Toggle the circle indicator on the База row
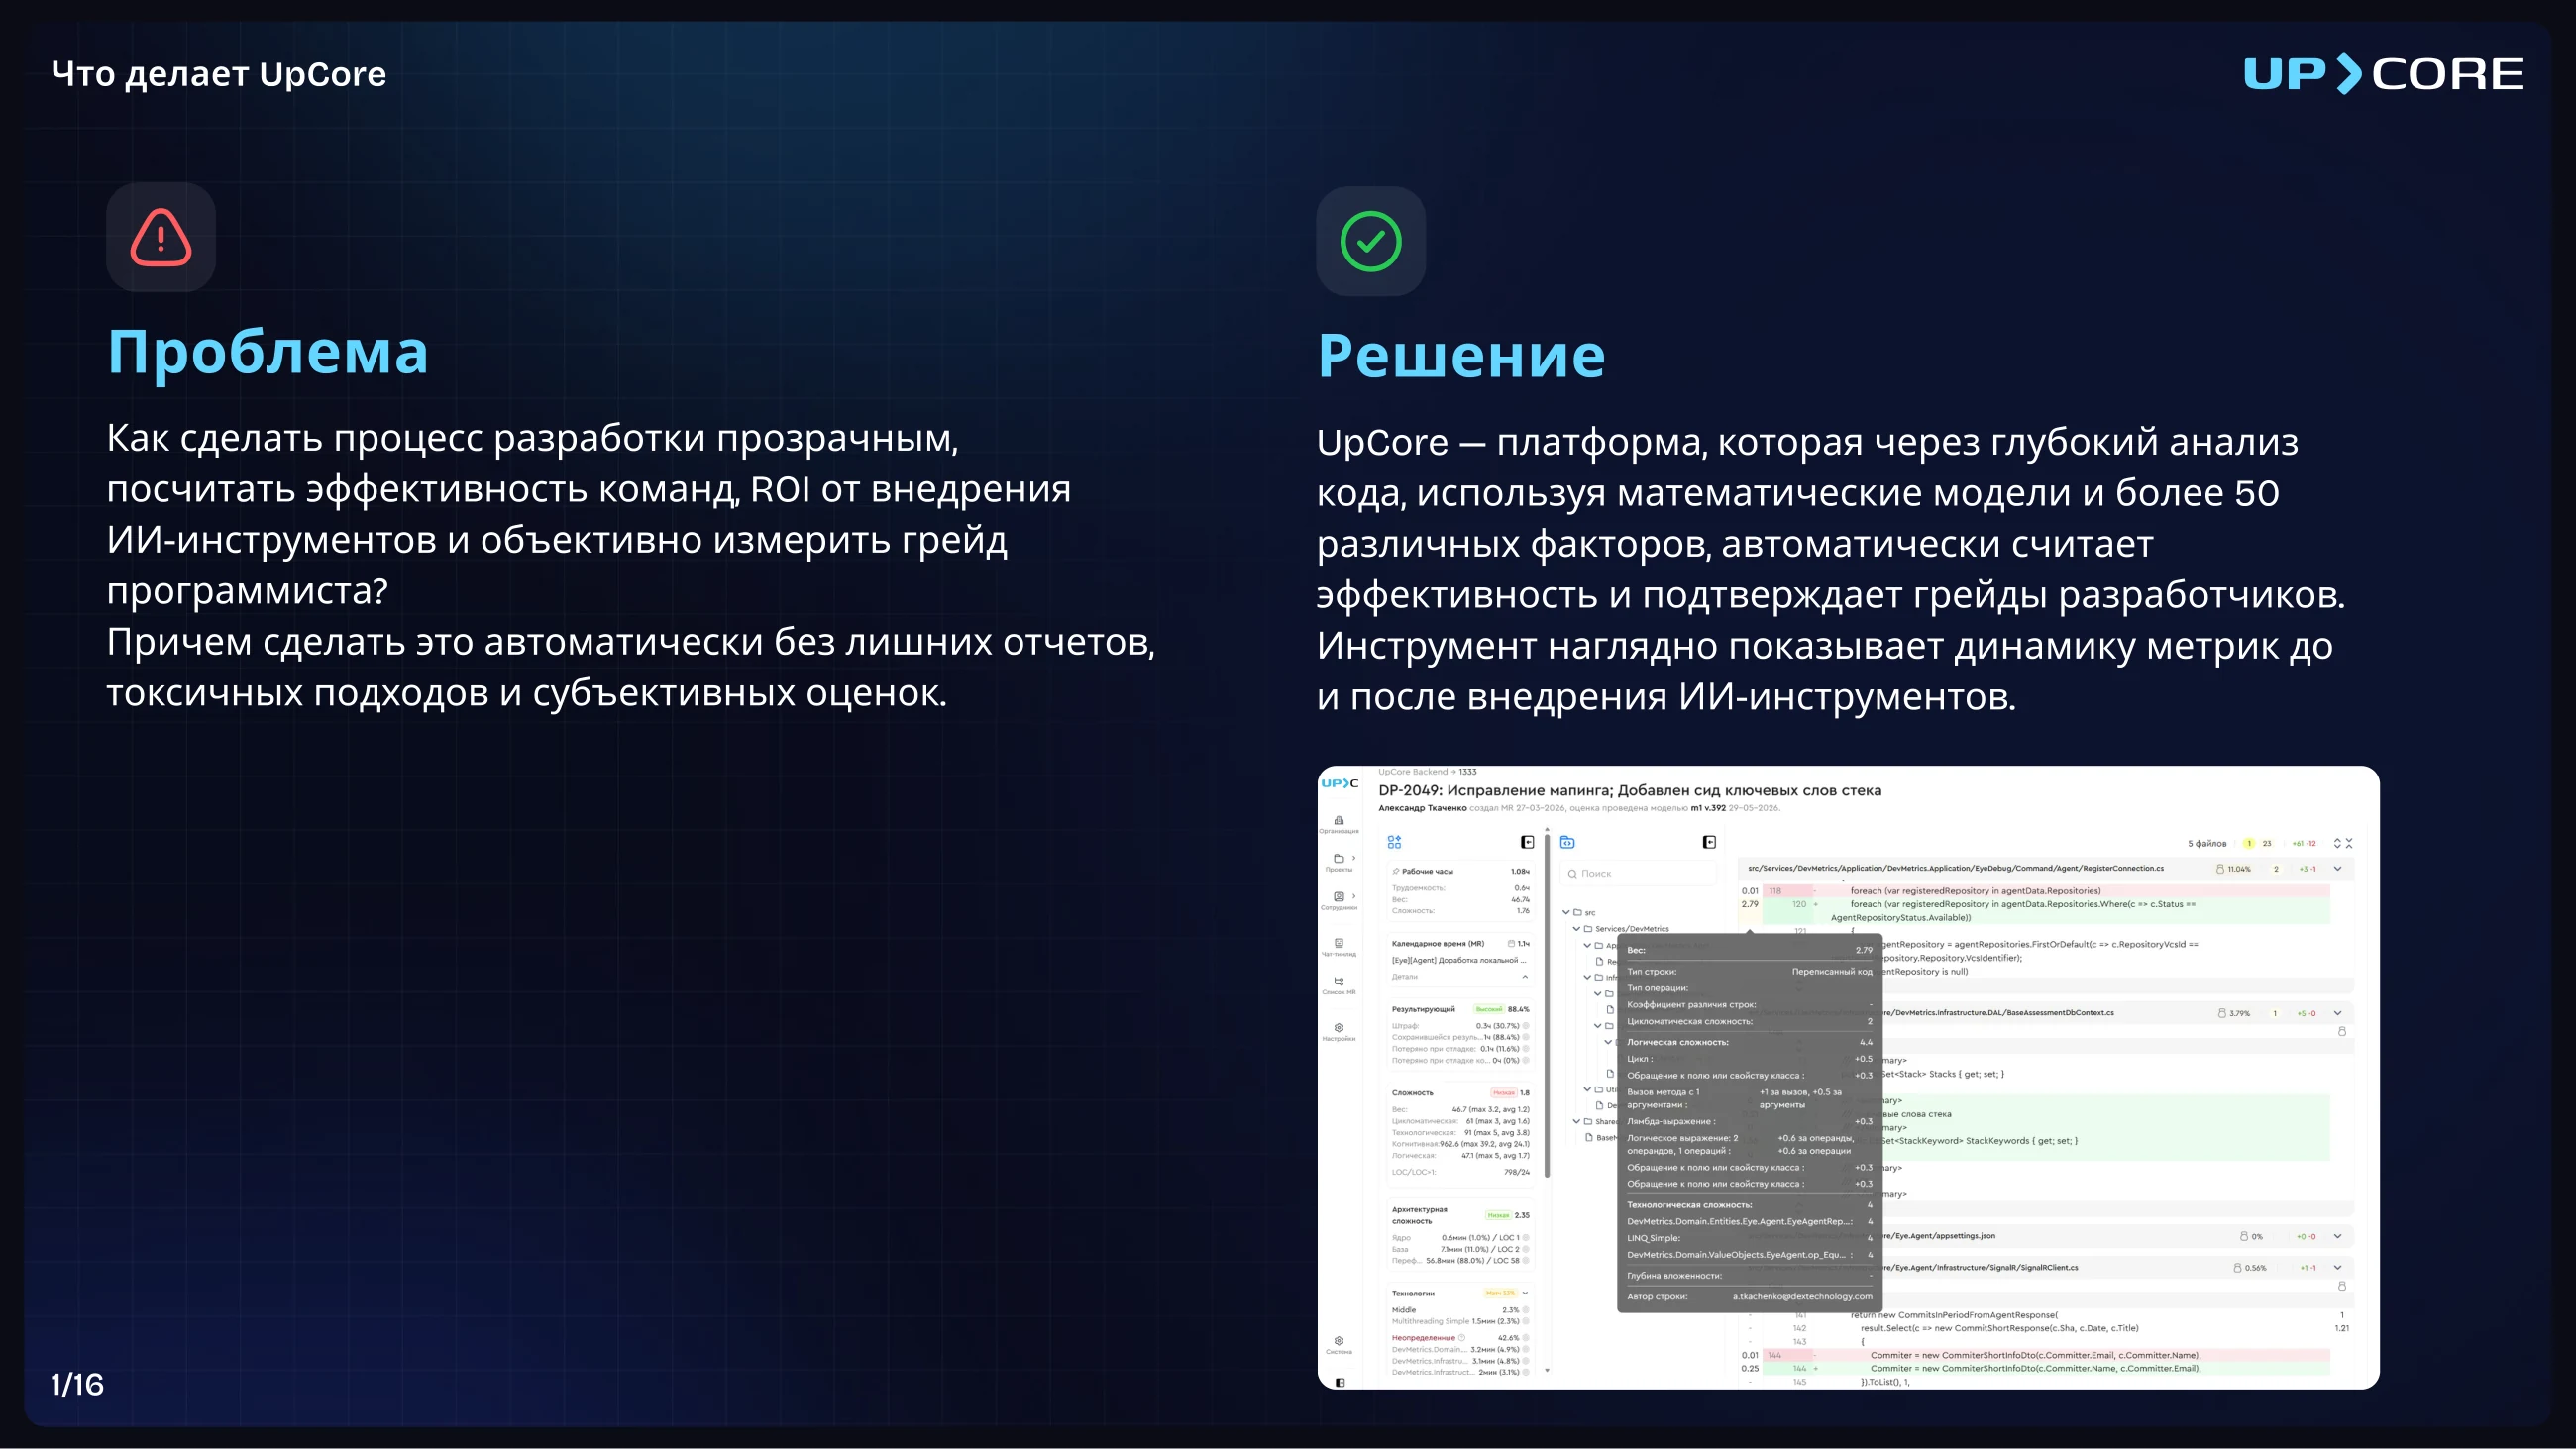This screenshot has width=2576, height=1449. (x=1525, y=1249)
